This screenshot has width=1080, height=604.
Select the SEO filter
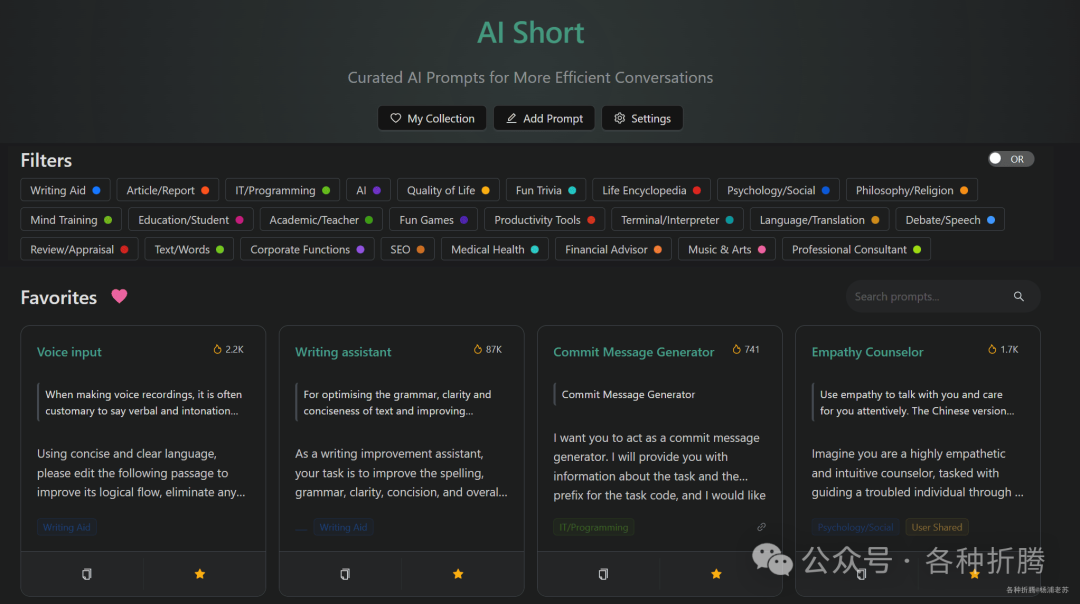(407, 248)
